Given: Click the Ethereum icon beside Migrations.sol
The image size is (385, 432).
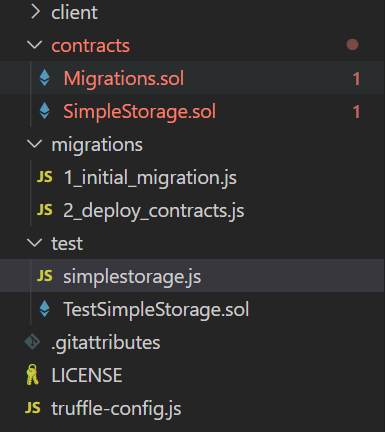Looking at the screenshot, I should coord(44,78).
